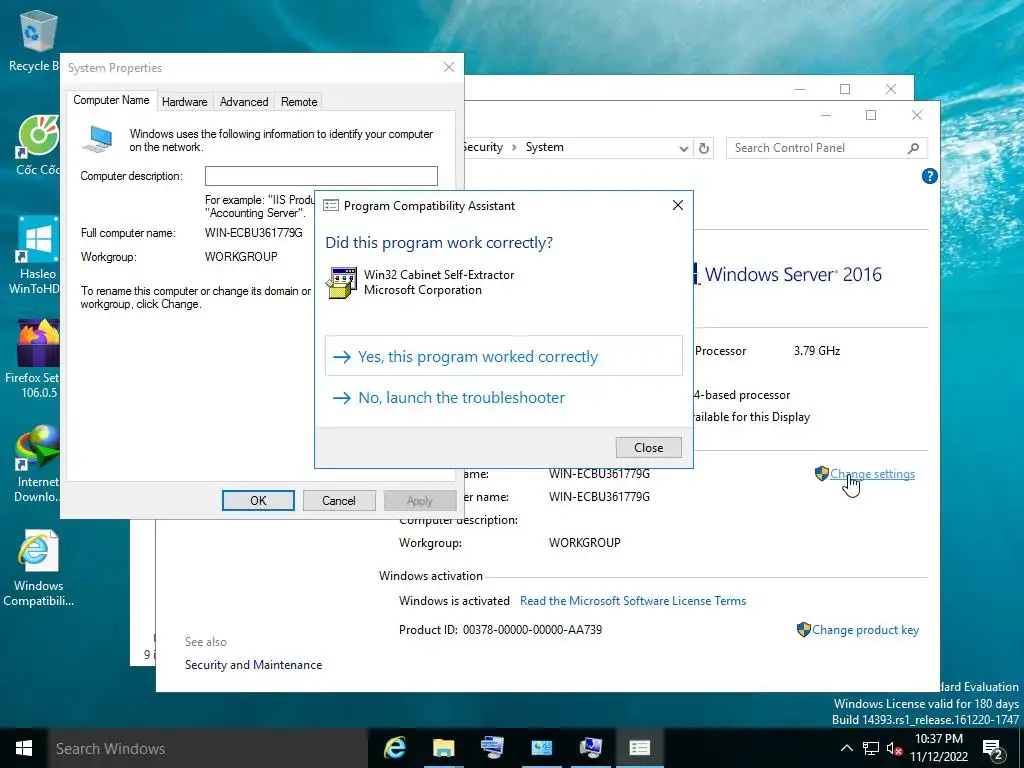Open the Cốc Cốc browser desktop icon
The width and height of the screenshot is (1024, 768).
click(x=37, y=145)
